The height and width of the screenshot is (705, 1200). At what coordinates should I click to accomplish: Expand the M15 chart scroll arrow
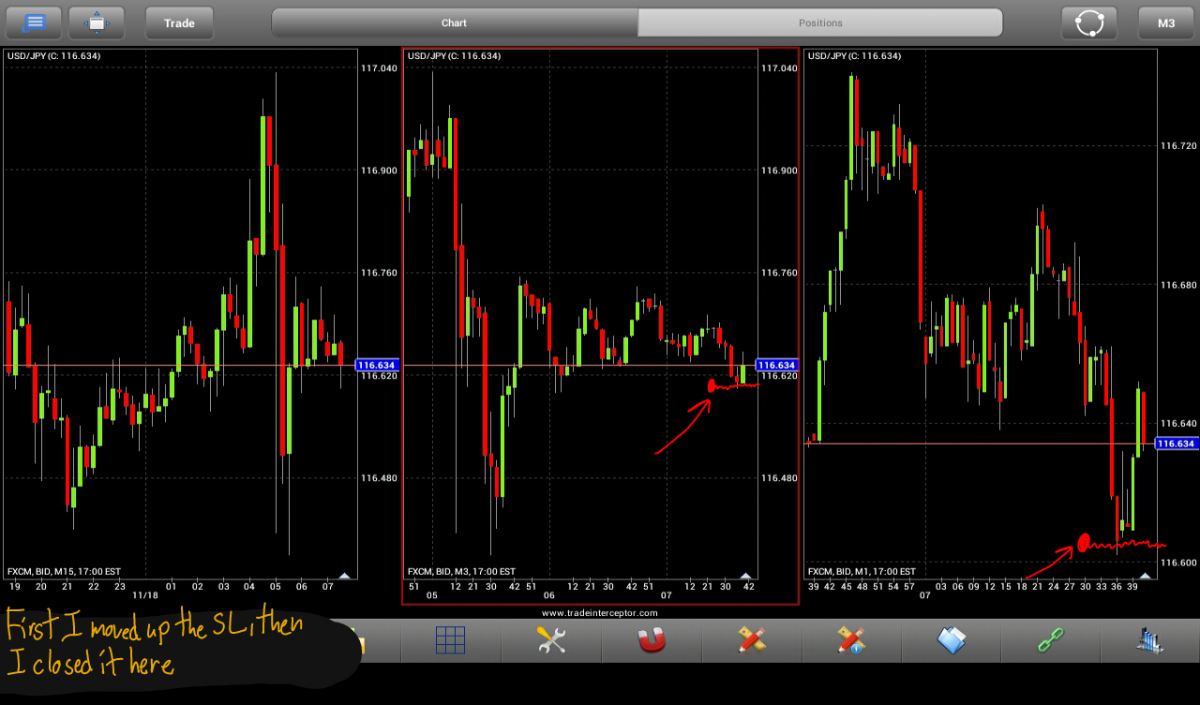345,575
